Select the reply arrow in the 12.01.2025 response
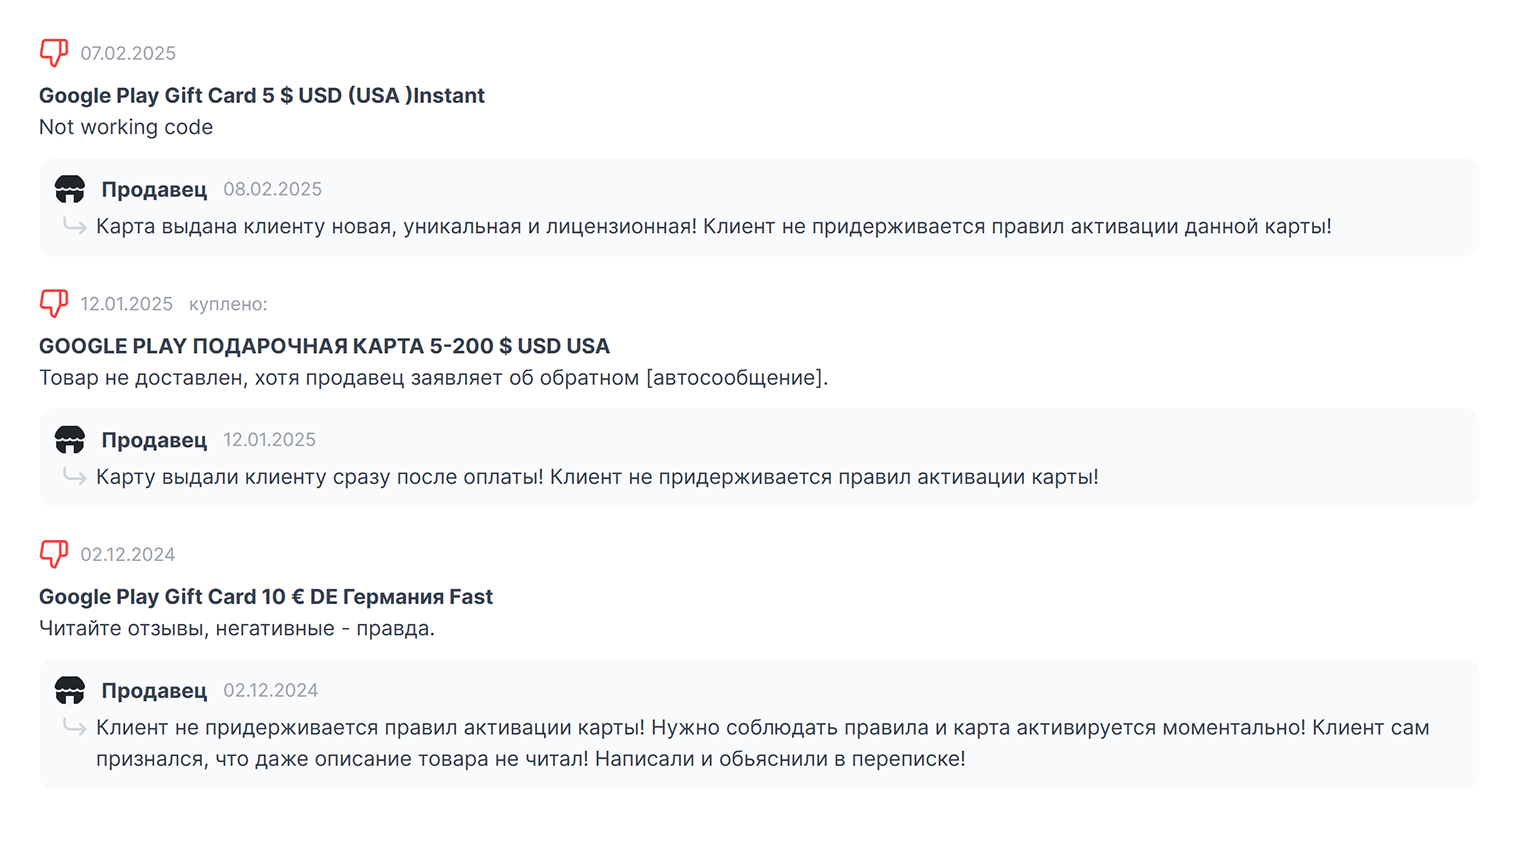The height and width of the screenshot is (848, 1520). (x=73, y=478)
